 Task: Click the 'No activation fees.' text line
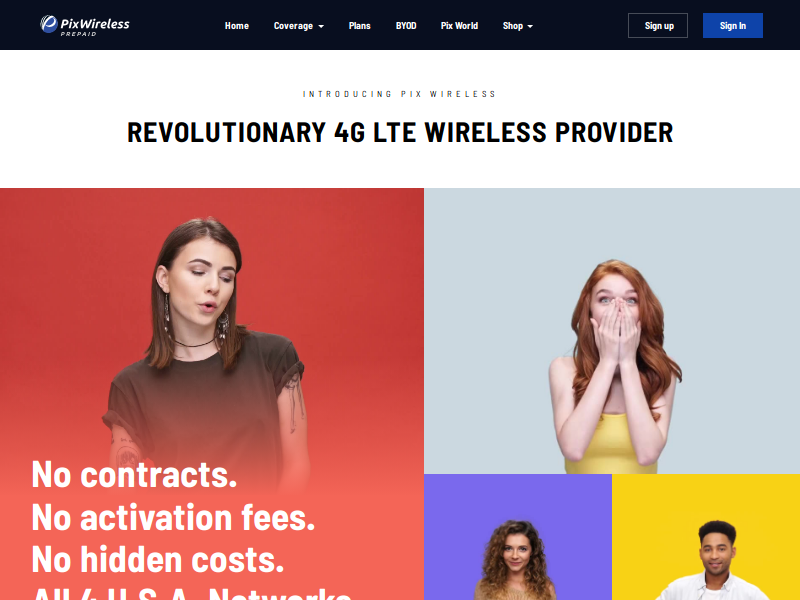pos(173,517)
